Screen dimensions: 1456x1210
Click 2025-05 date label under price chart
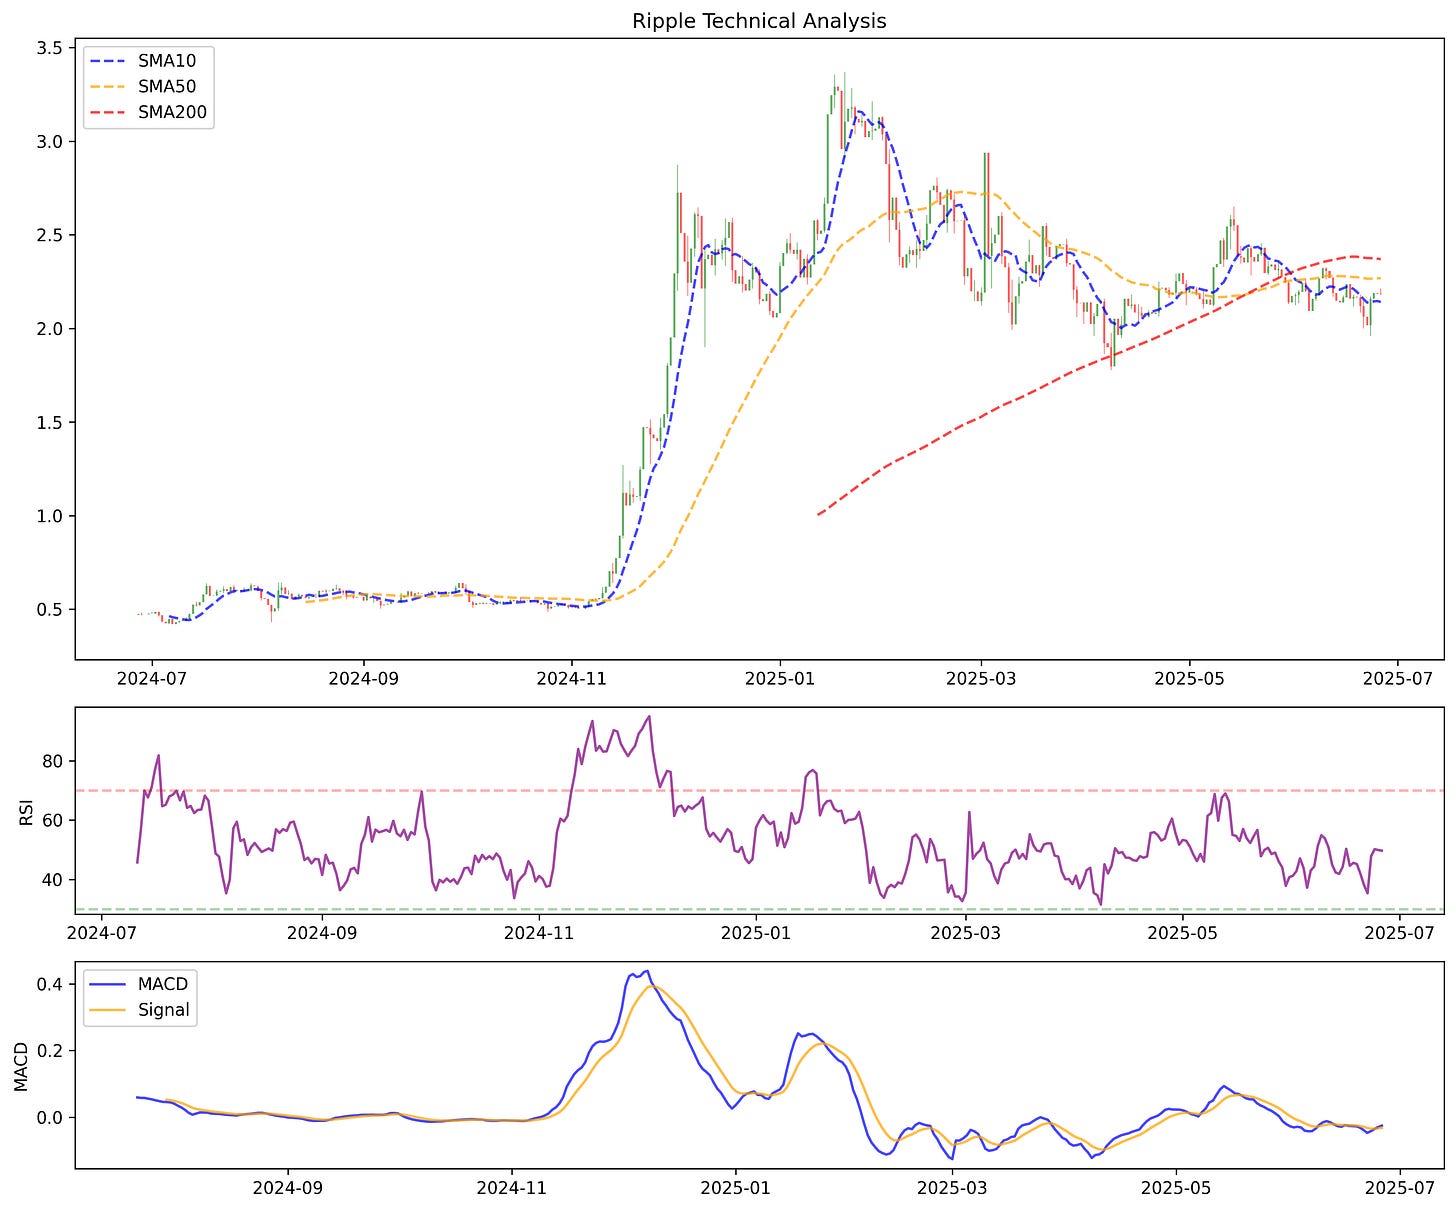pos(1189,680)
